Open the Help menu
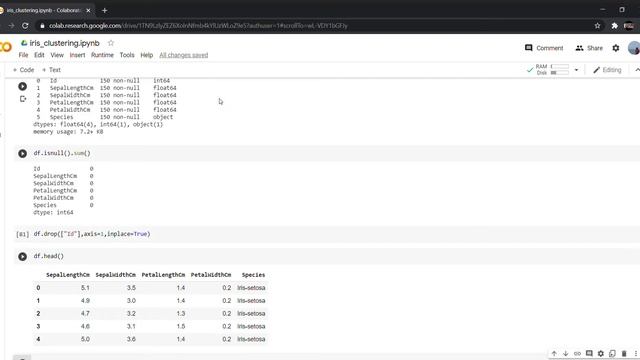Image resolution: width=640 pixels, height=360 pixels. [x=147, y=55]
